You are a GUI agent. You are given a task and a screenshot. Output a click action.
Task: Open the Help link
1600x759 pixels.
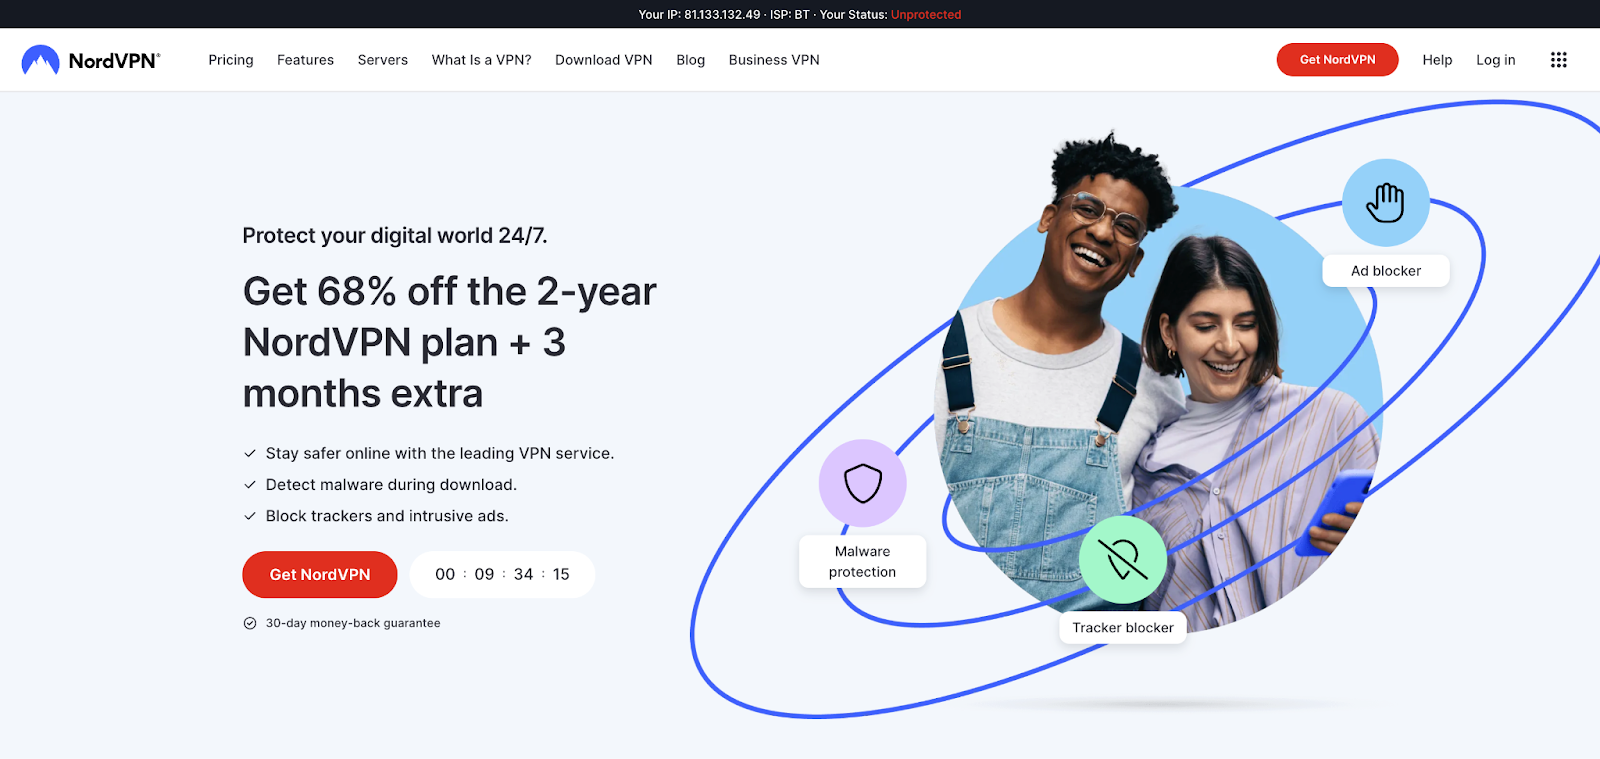click(1437, 60)
